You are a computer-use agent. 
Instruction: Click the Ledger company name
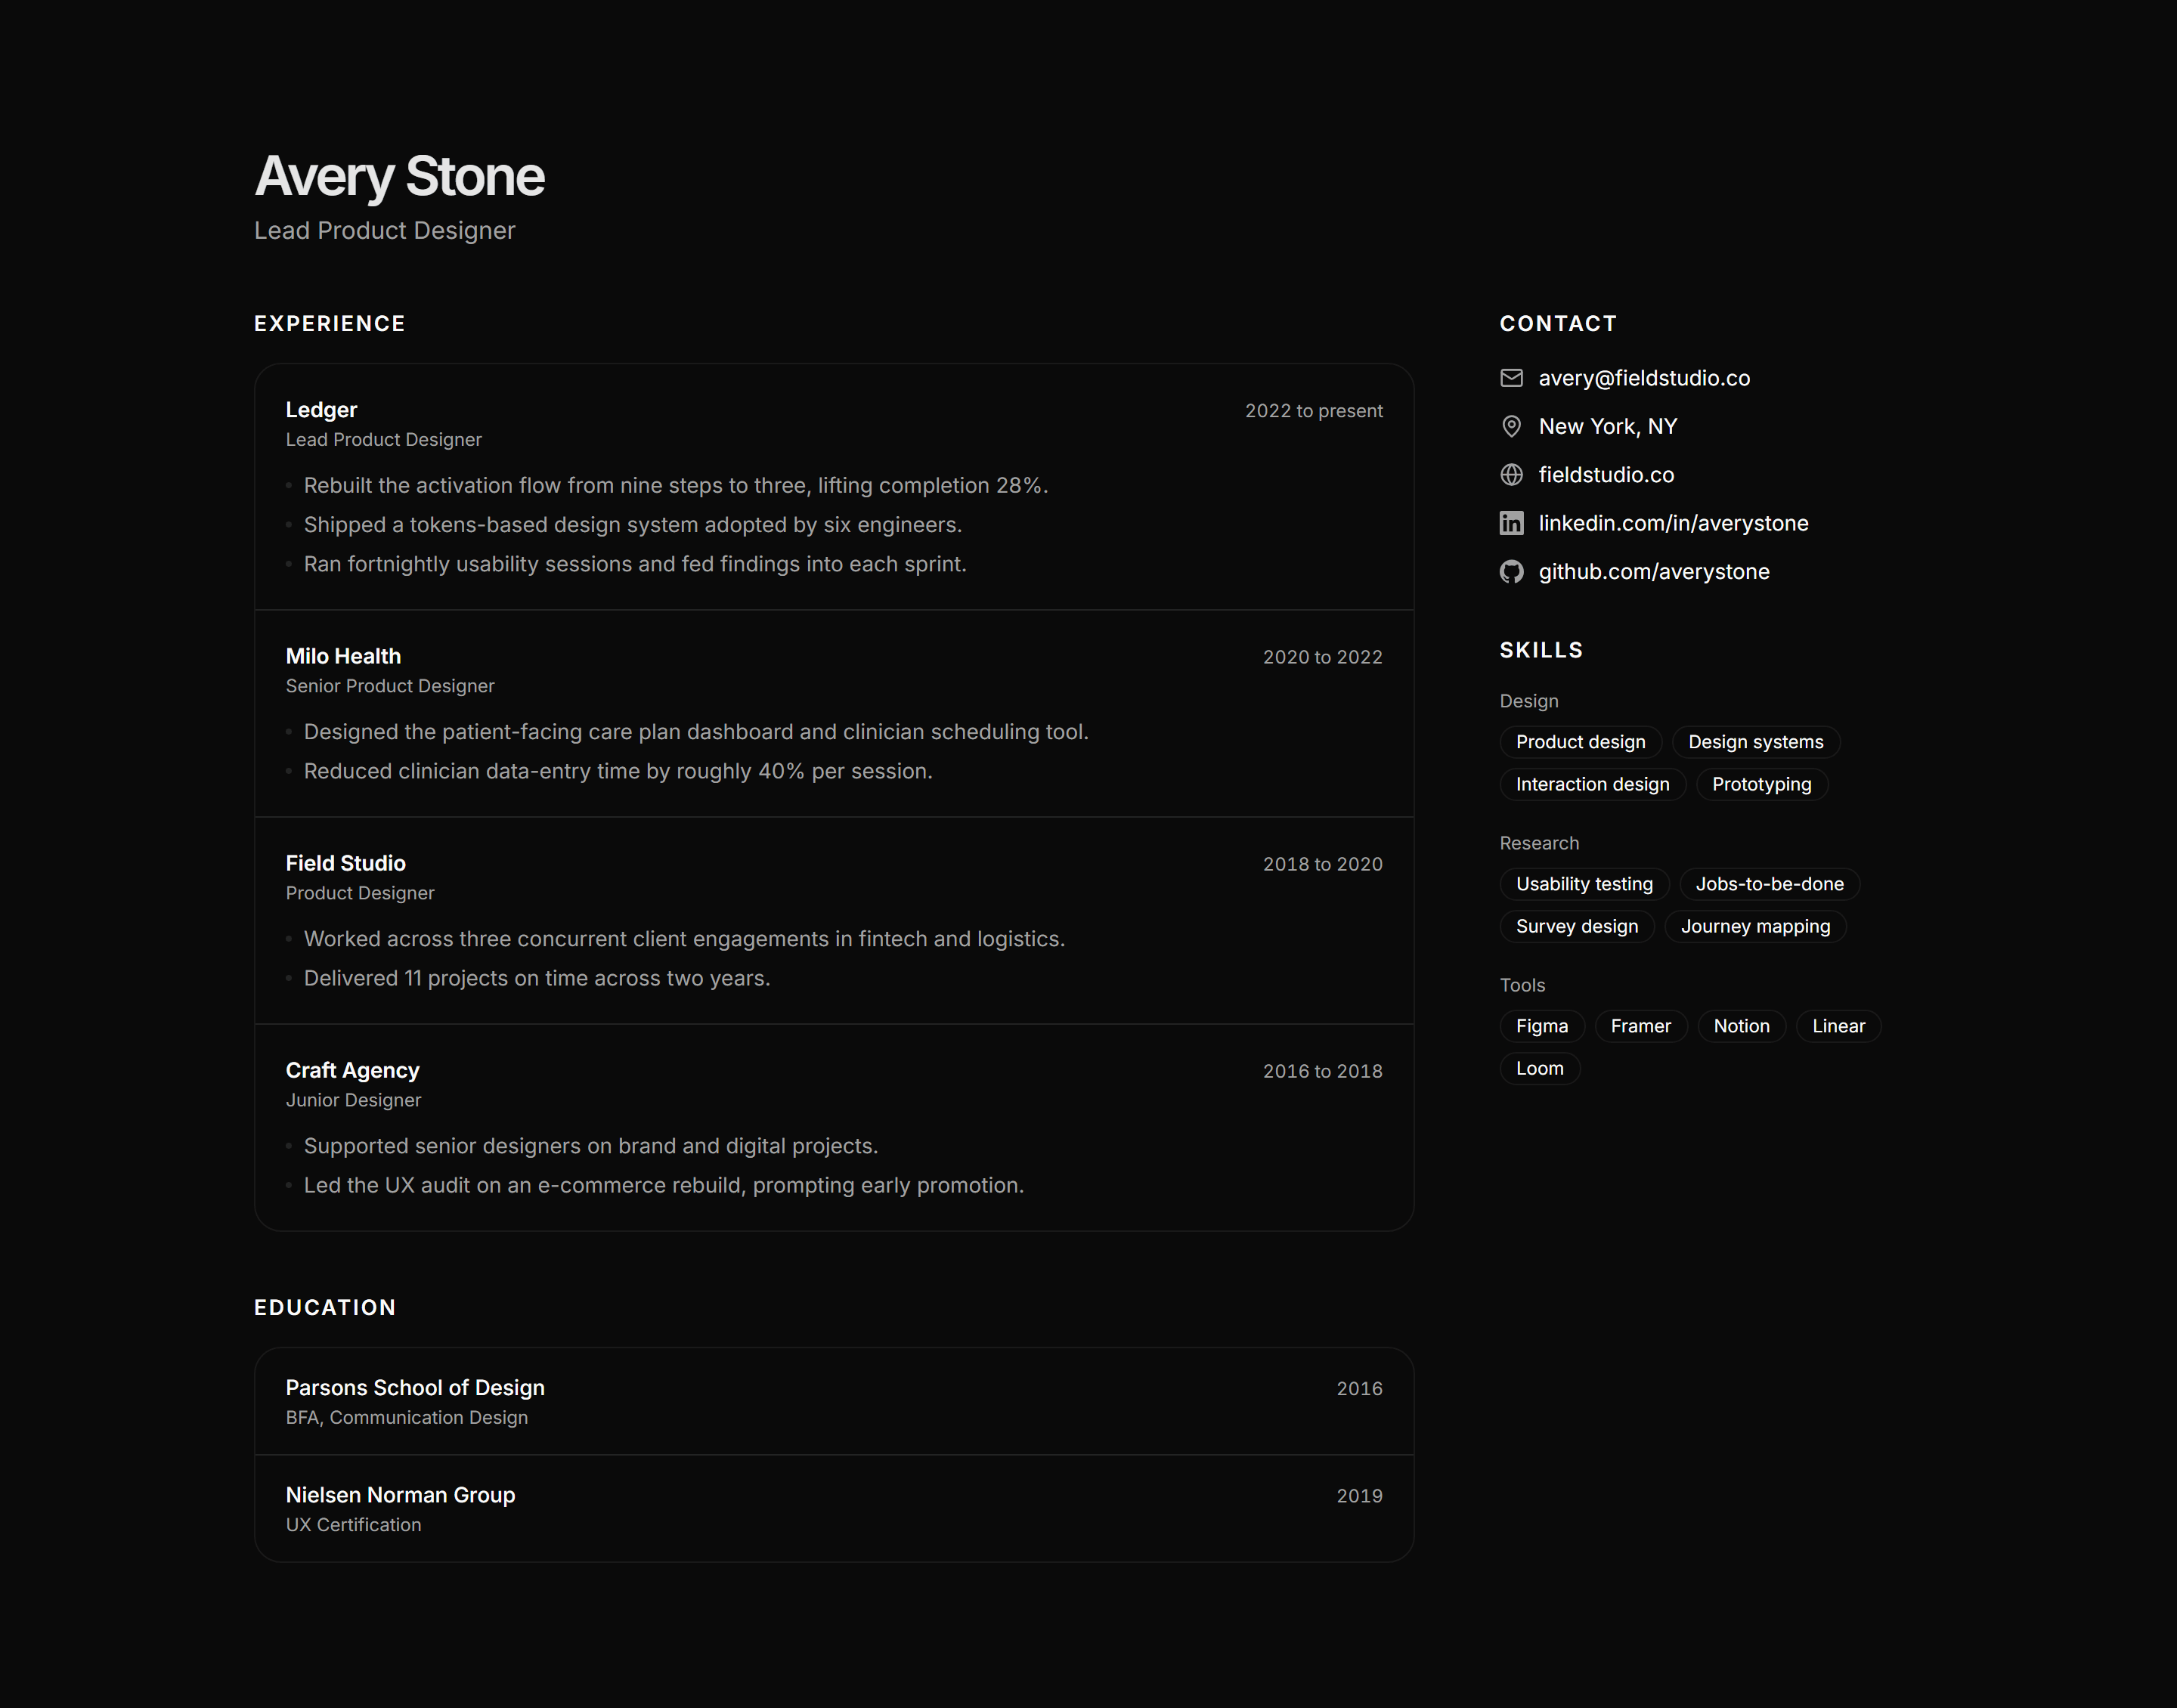[321, 410]
